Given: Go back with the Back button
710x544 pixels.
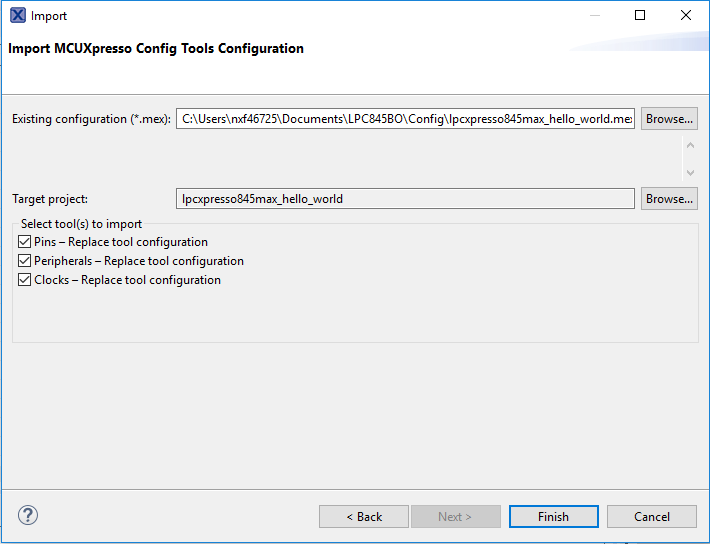Looking at the screenshot, I should [364, 517].
